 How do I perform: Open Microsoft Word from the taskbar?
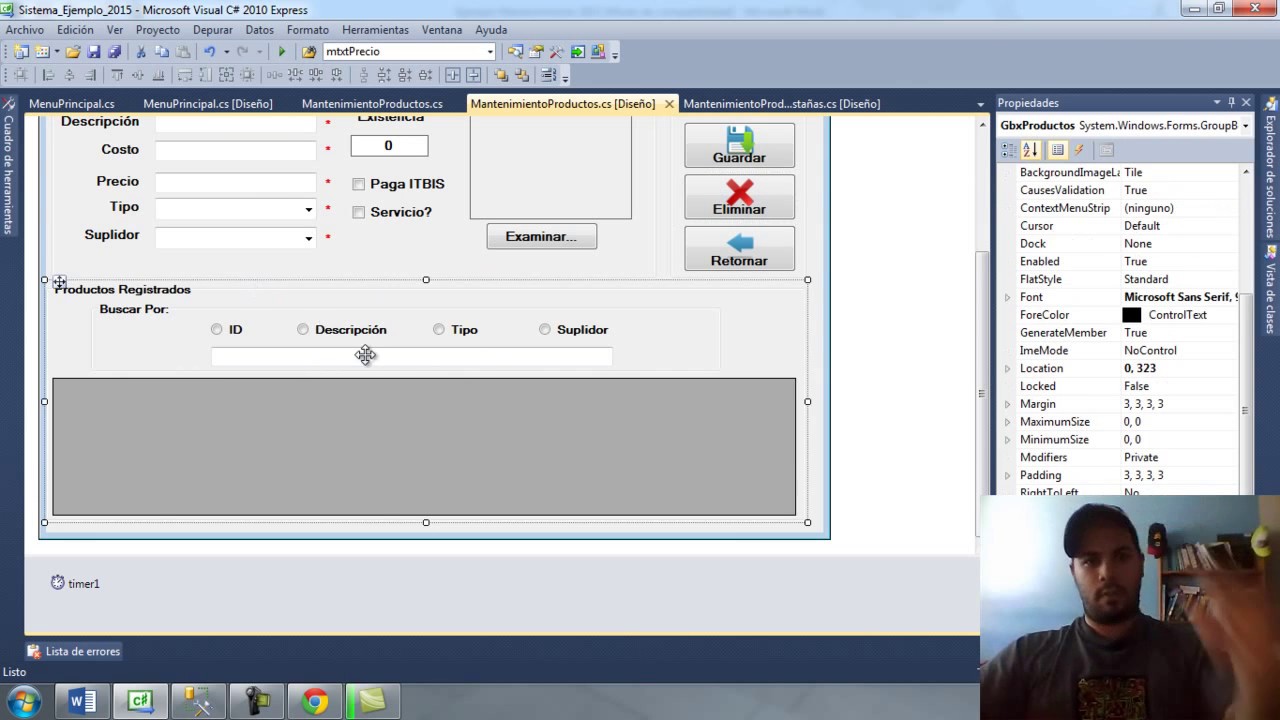(x=82, y=702)
